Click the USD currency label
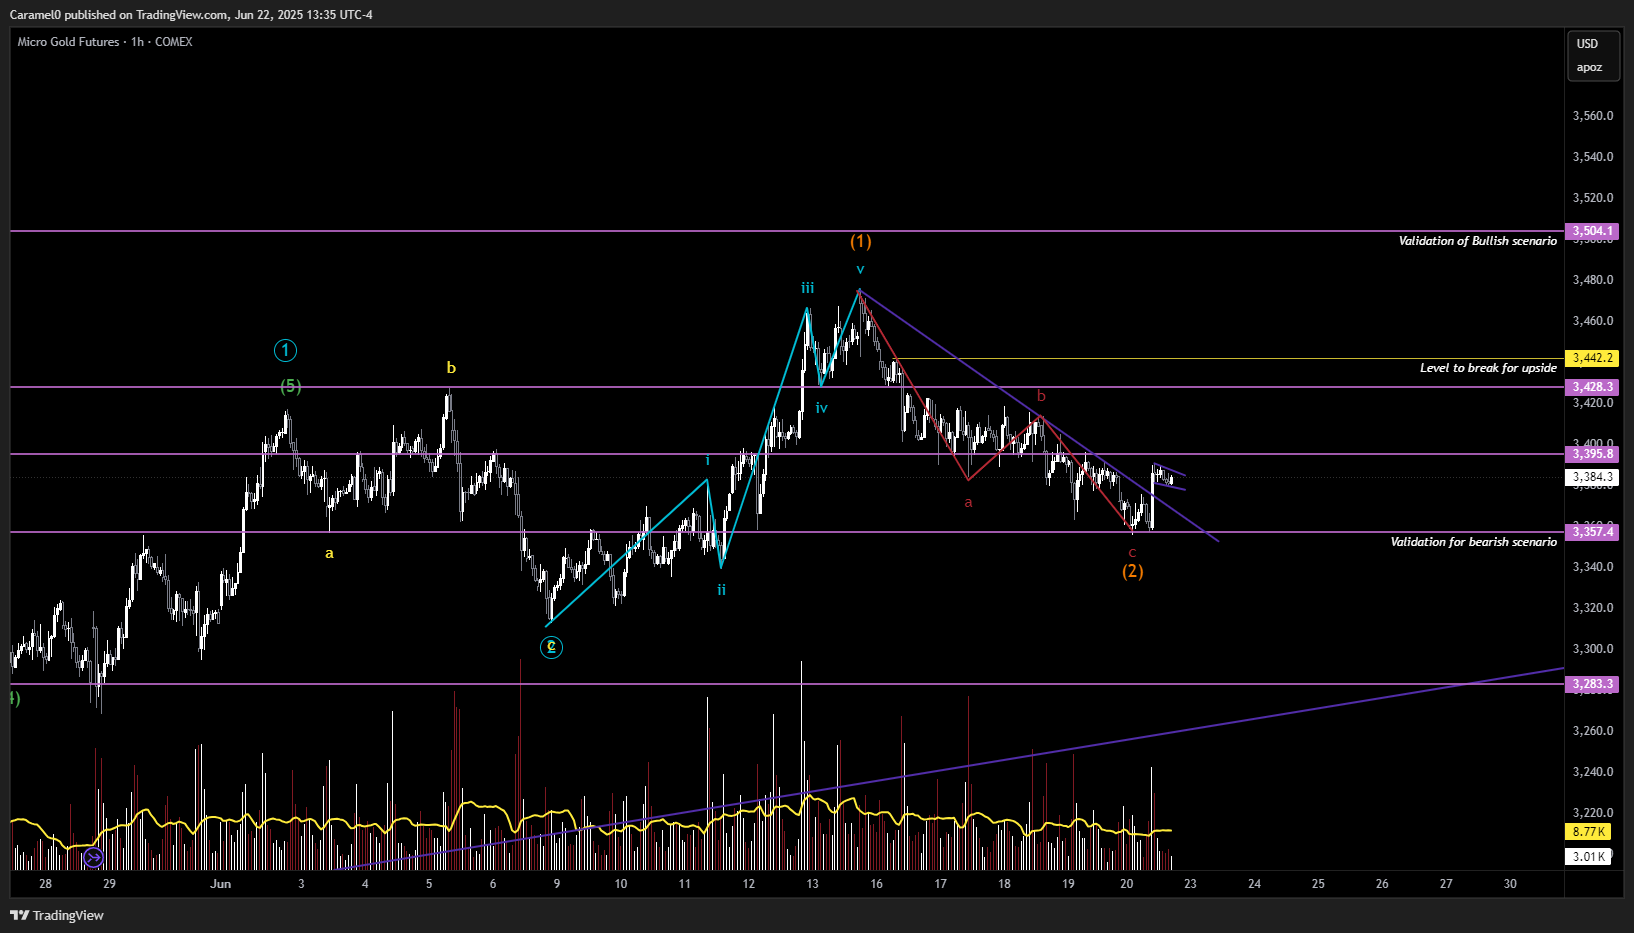1634x933 pixels. (x=1587, y=44)
